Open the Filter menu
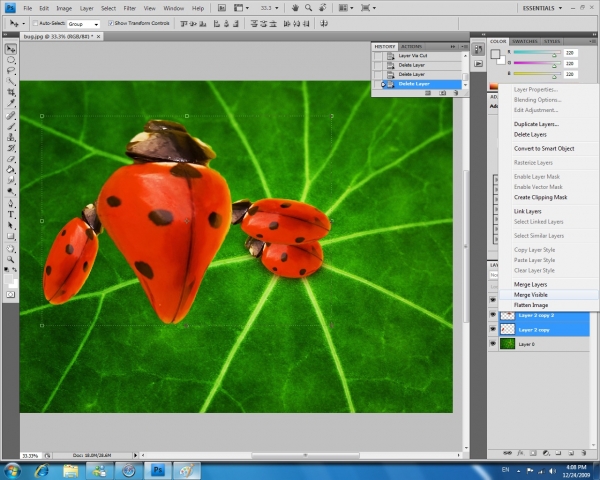Screen dimensions: 600x480 pos(129,8)
